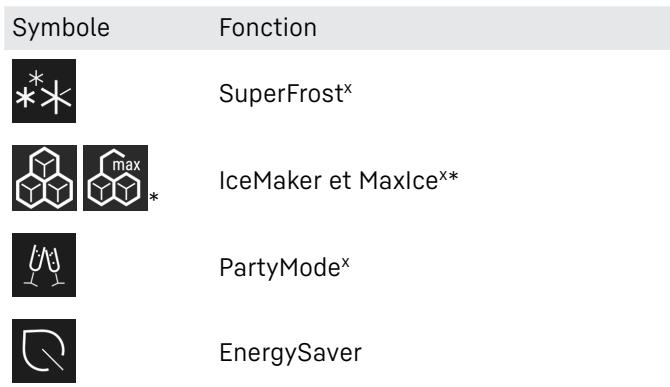Click the SuperFrost snowflake icon
Image resolution: width=670 pixels, height=387 pixels.
(44, 91)
